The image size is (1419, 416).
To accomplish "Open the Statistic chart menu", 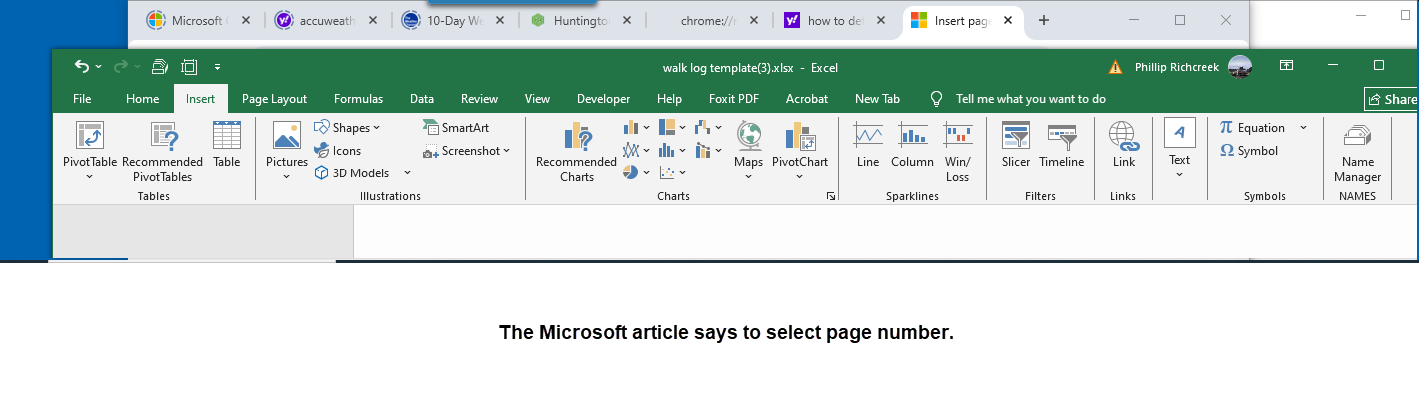I will point(673,150).
